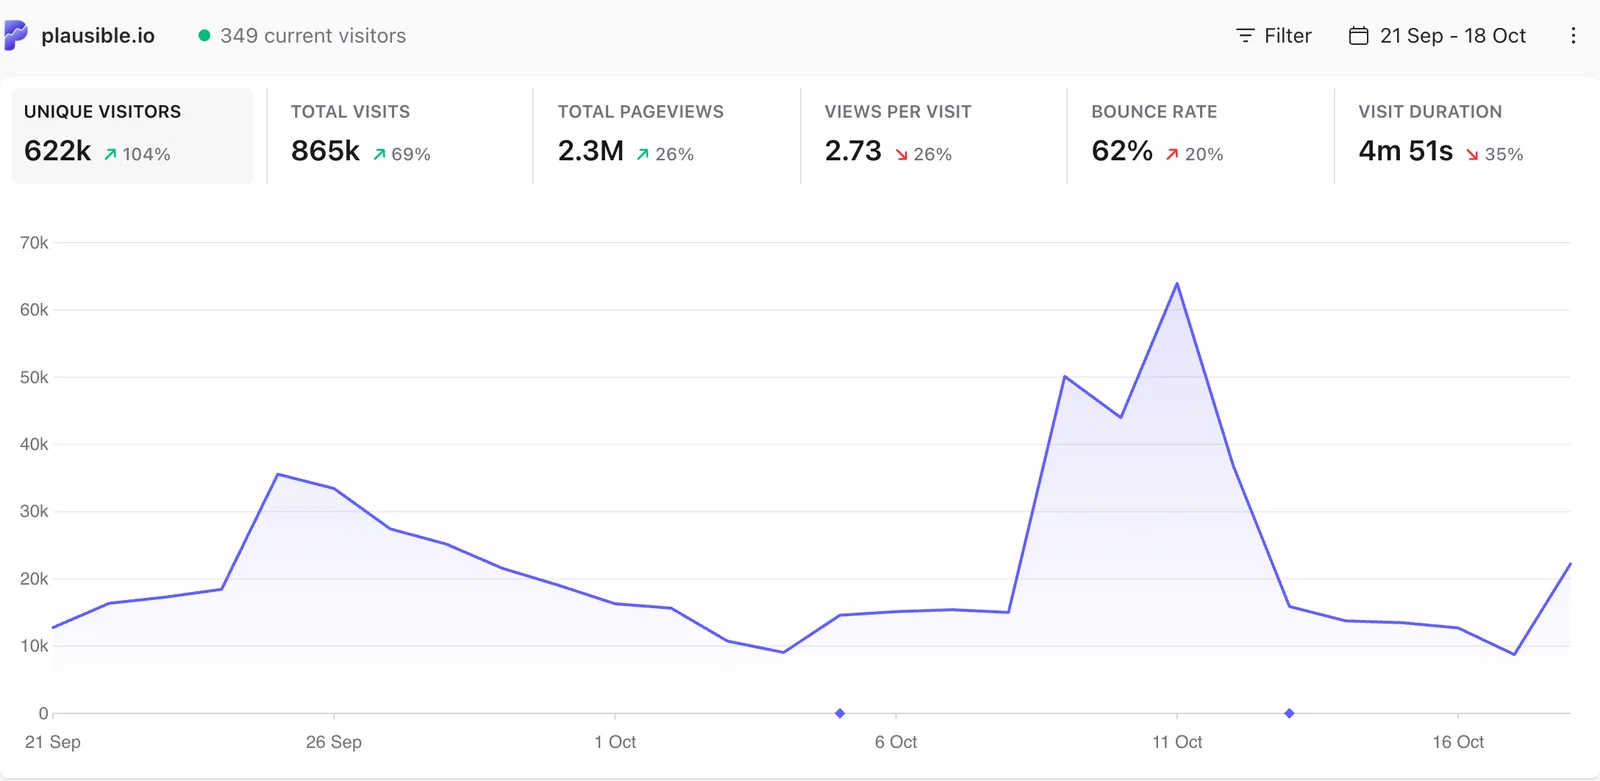Switch graph to Views Per Visit
This screenshot has height=781, width=1600.
tap(934, 136)
